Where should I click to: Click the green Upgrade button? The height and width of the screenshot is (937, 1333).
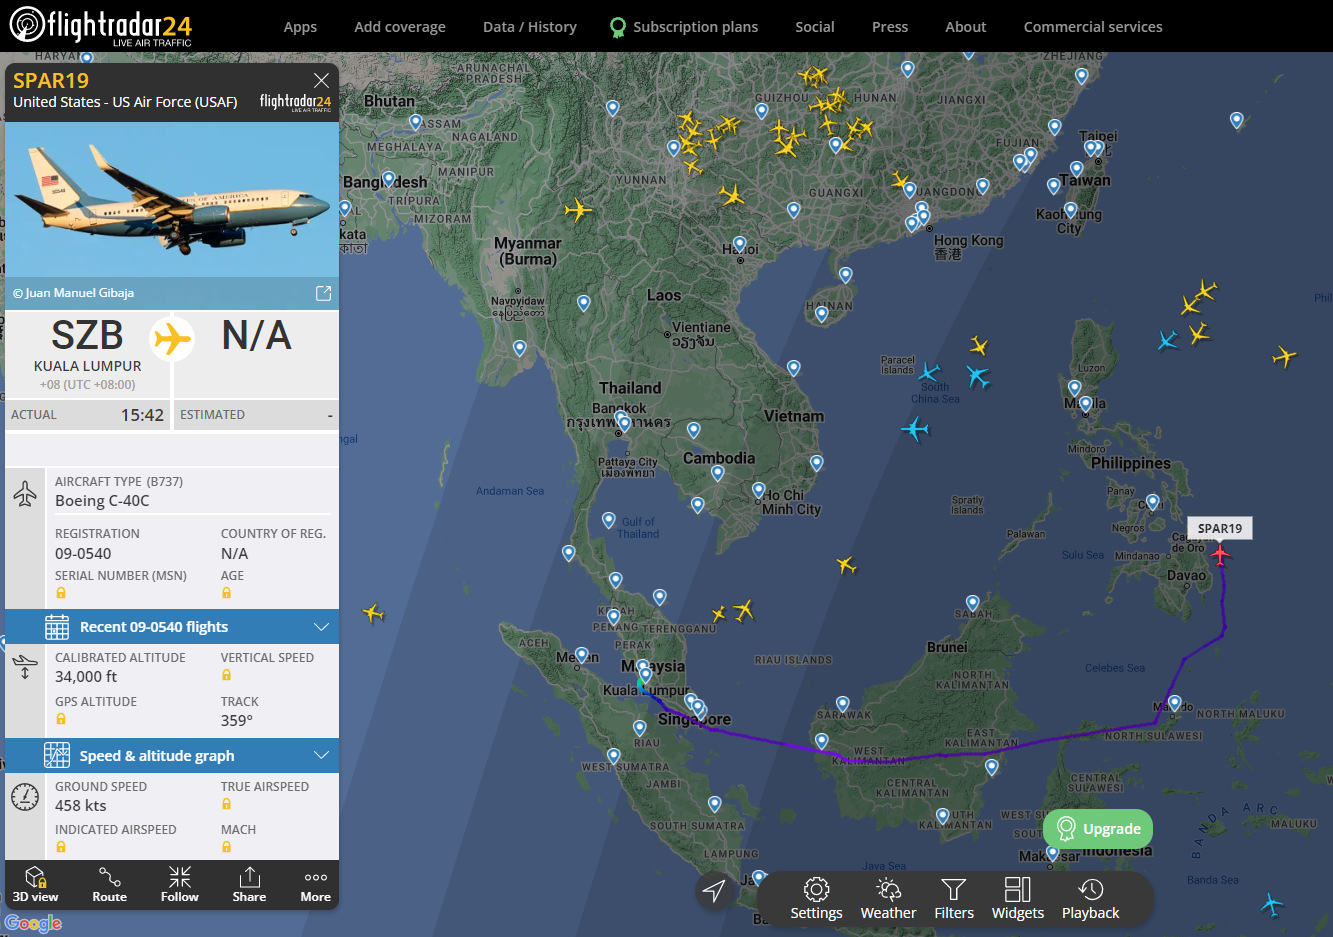(1098, 829)
